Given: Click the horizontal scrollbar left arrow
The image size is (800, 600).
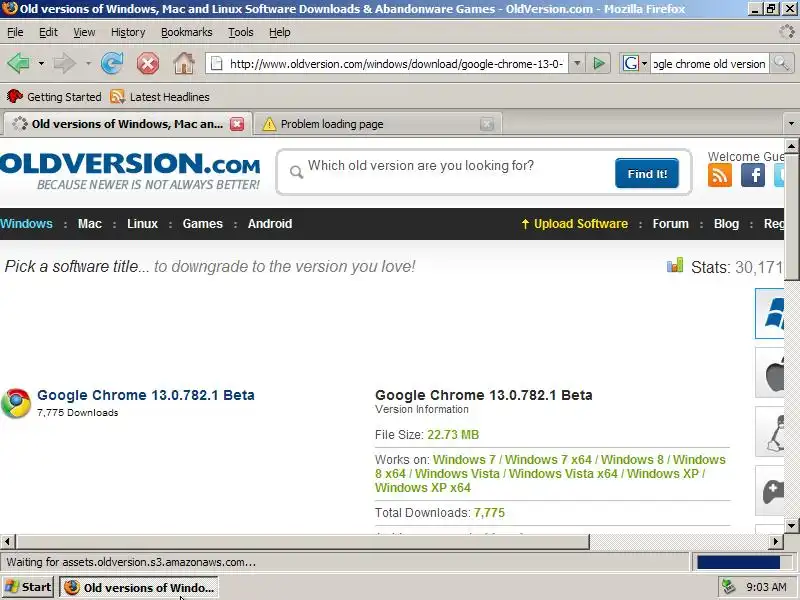Looking at the screenshot, I should (8, 541).
